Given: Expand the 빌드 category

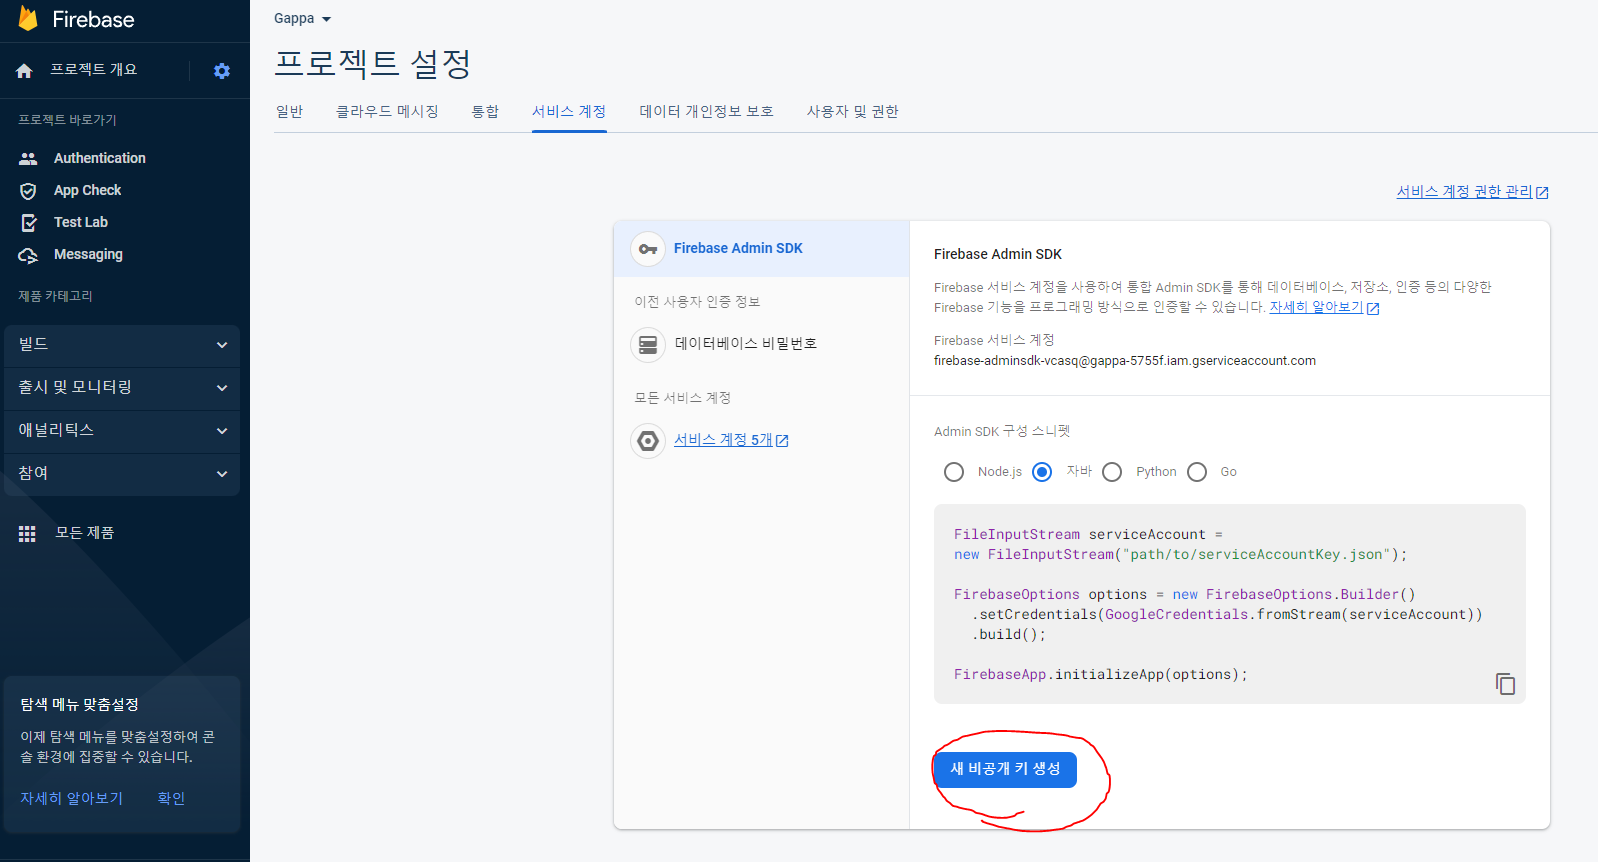Looking at the screenshot, I should (122, 345).
